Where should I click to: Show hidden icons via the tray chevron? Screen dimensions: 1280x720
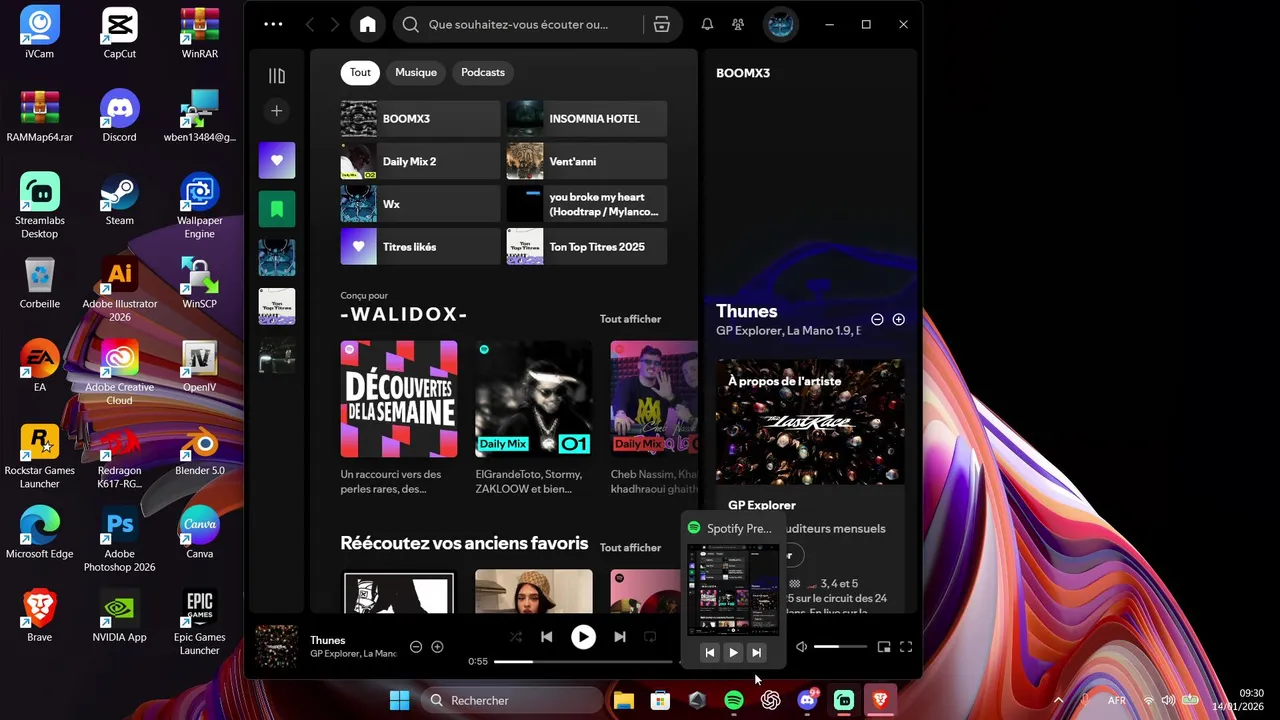click(x=1059, y=700)
